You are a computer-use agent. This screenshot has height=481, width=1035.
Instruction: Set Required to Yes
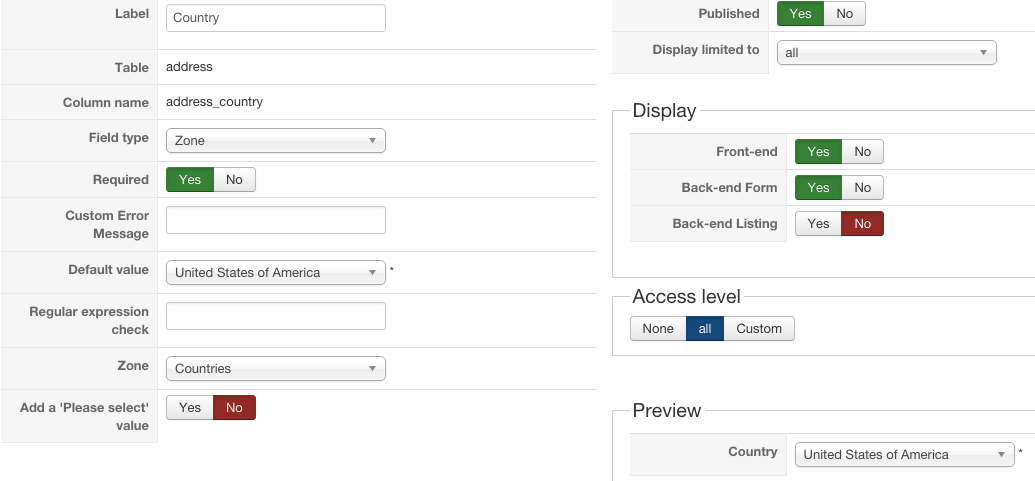pos(190,180)
